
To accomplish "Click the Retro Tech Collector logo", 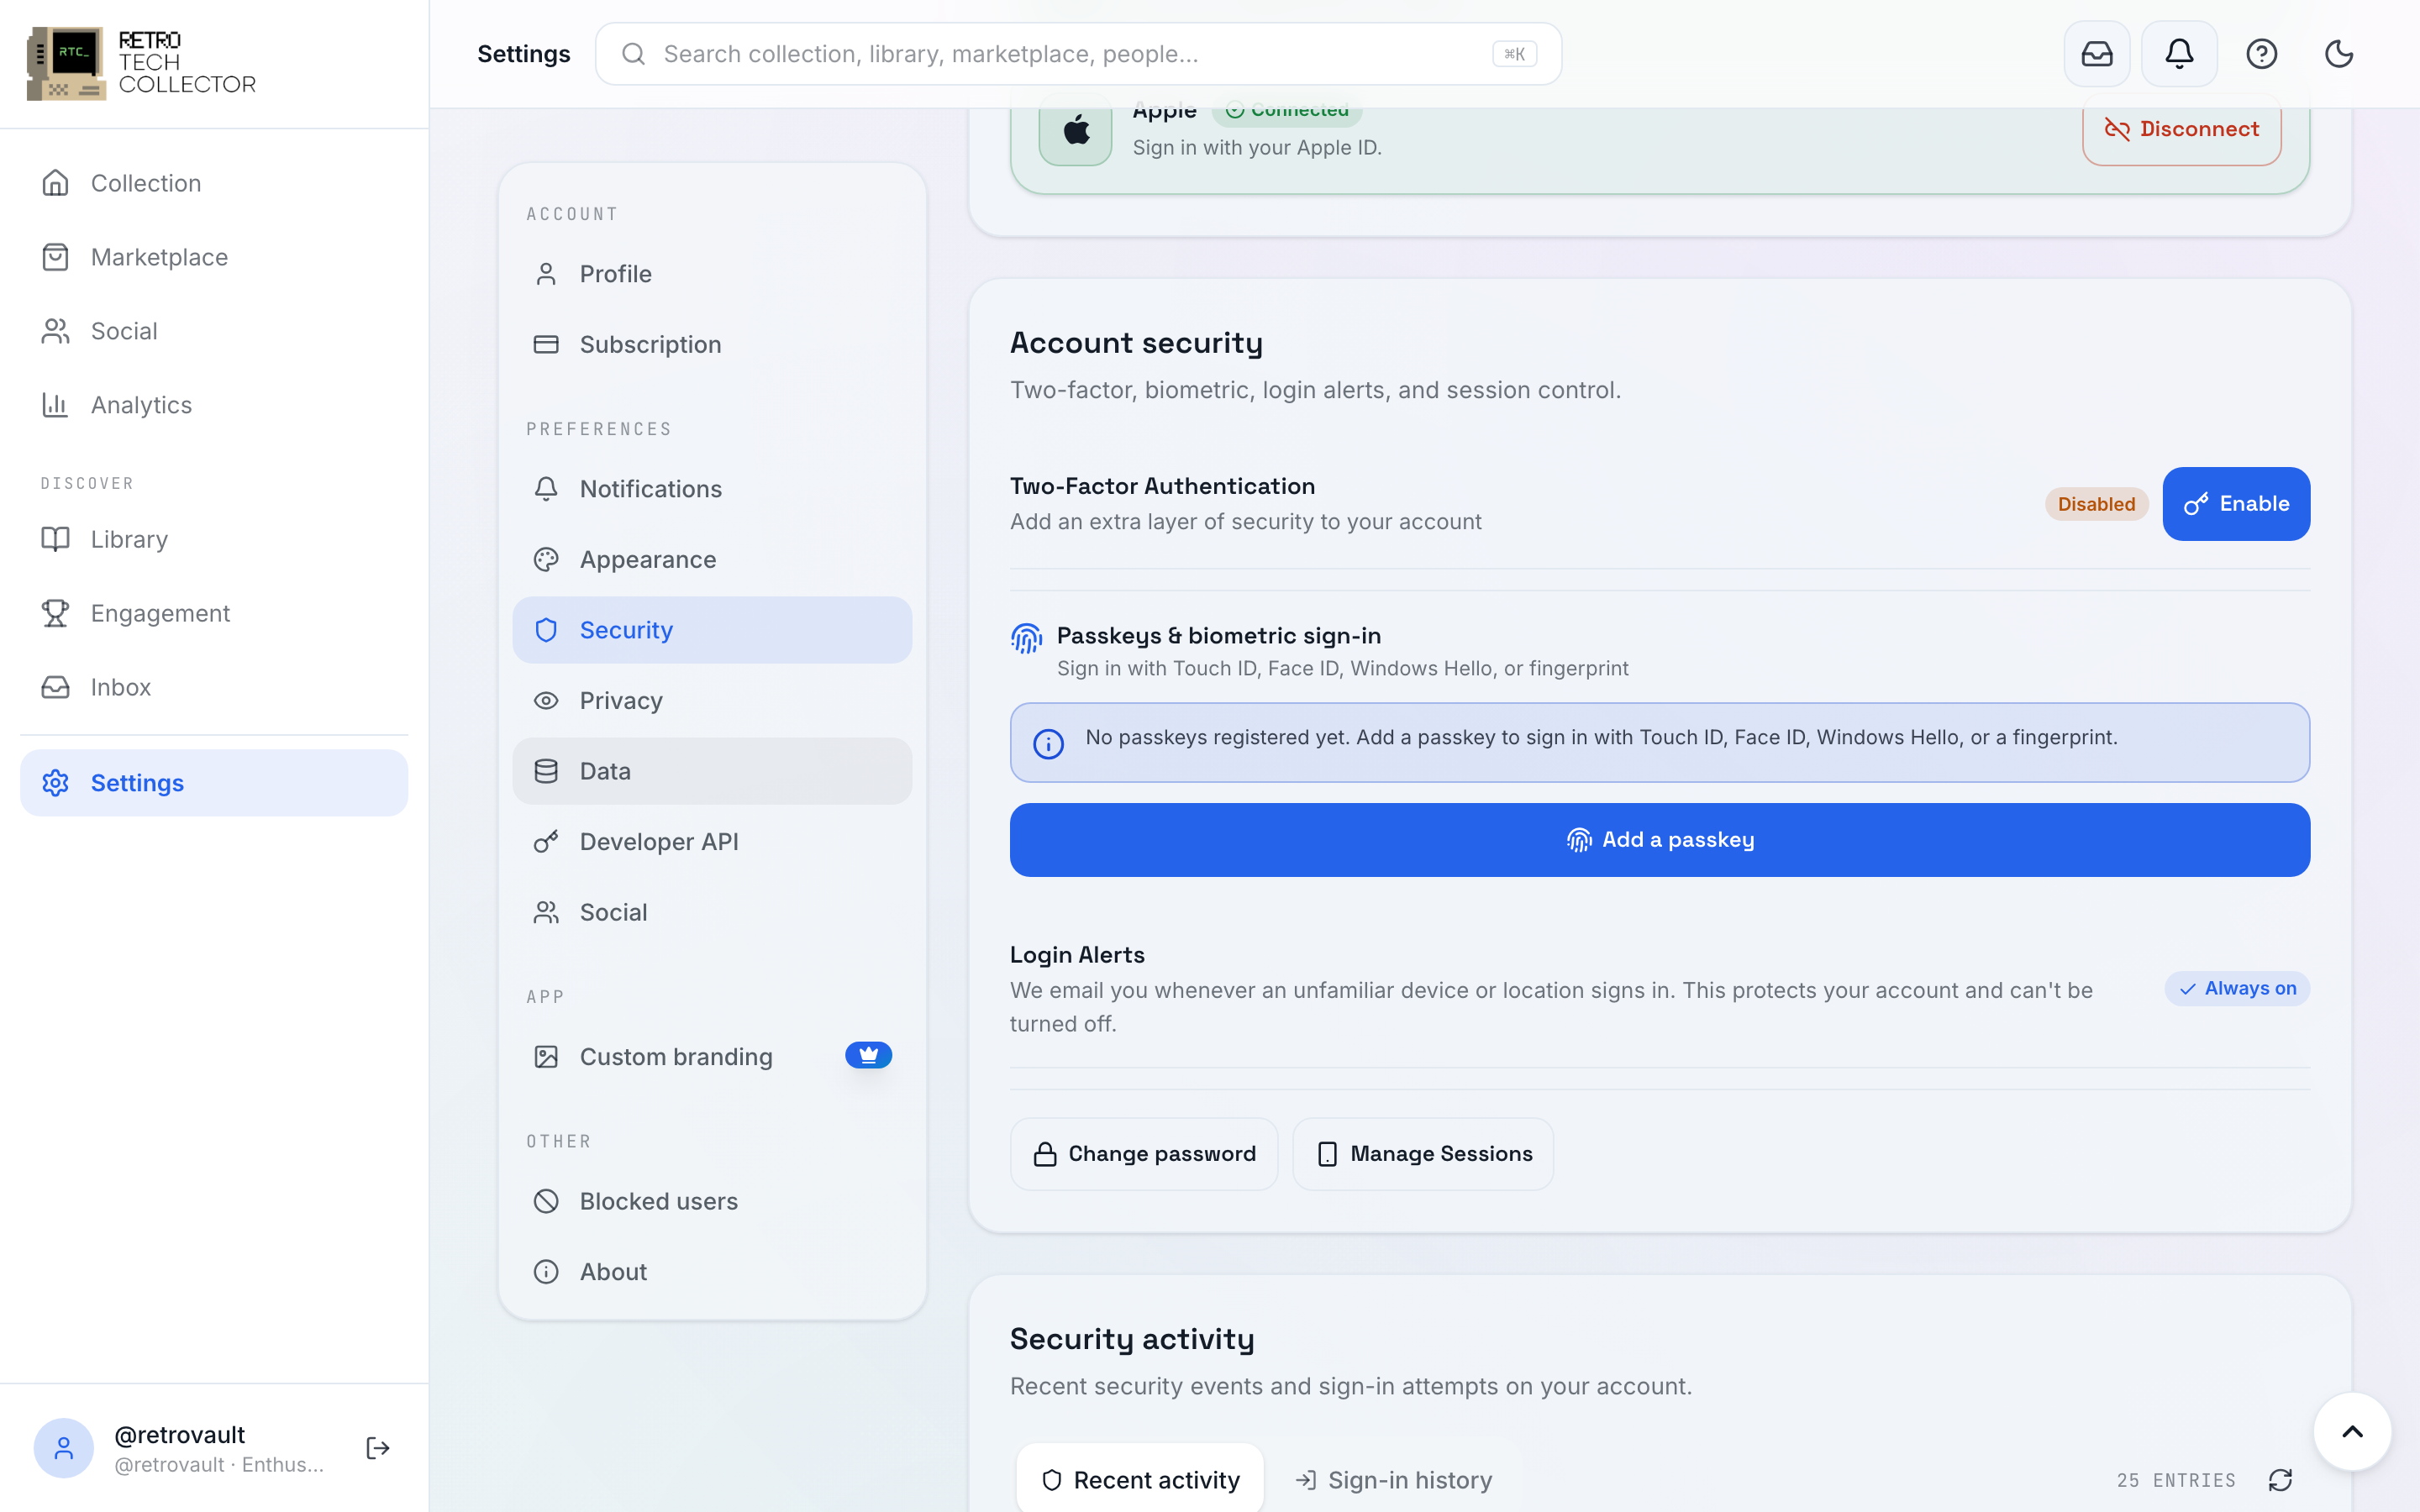I will (142, 63).
